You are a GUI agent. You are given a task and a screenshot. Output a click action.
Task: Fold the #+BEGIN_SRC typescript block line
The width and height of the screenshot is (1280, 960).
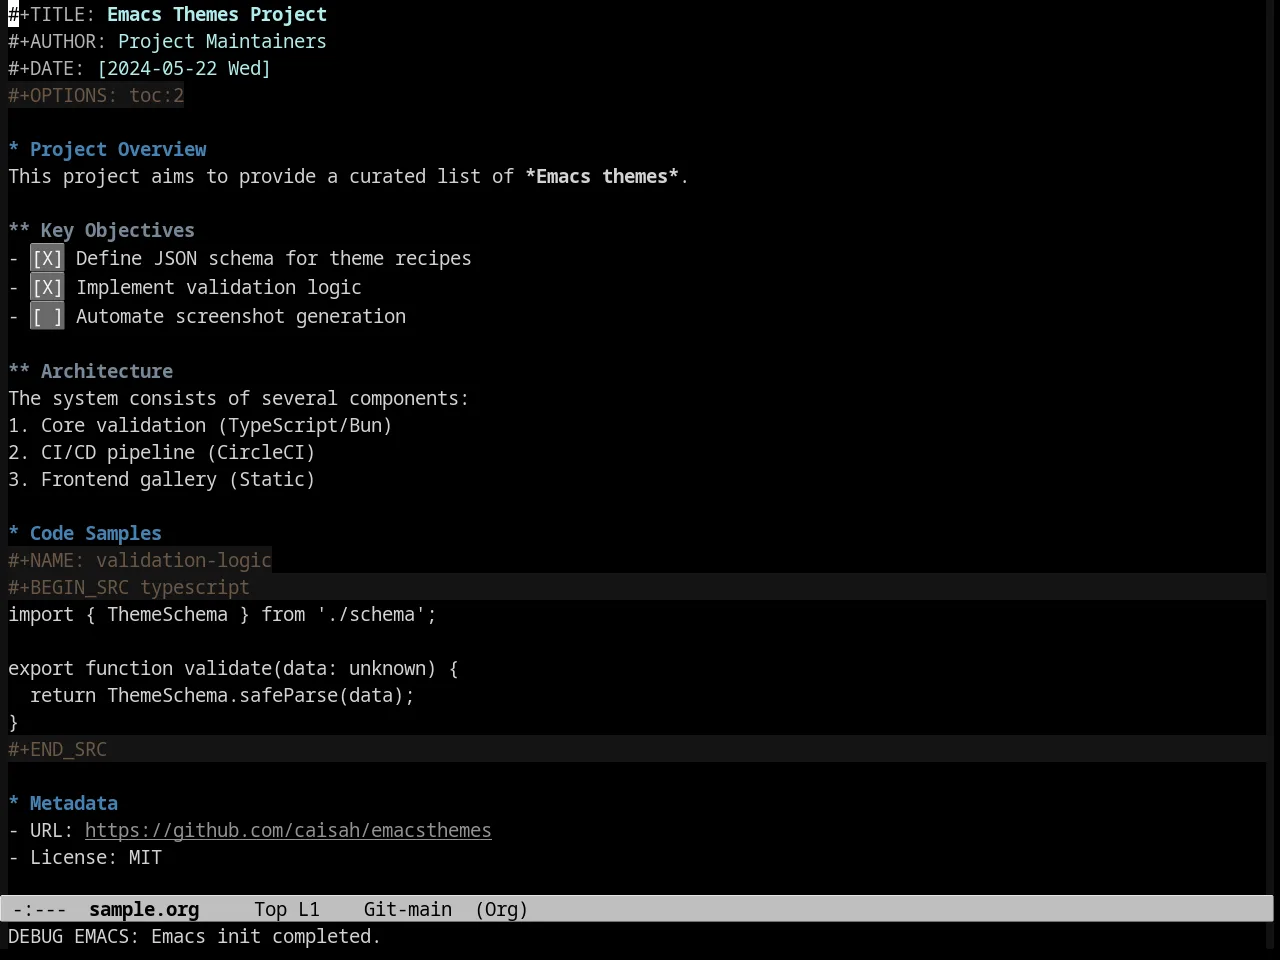637,588
